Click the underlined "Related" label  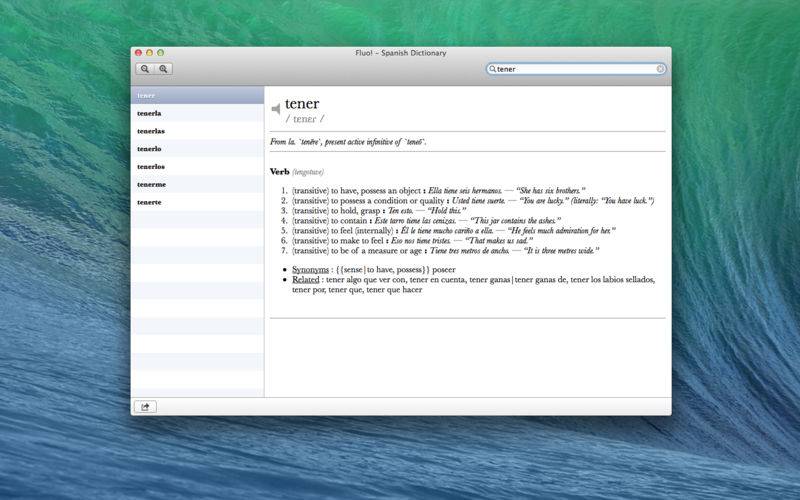306,280
